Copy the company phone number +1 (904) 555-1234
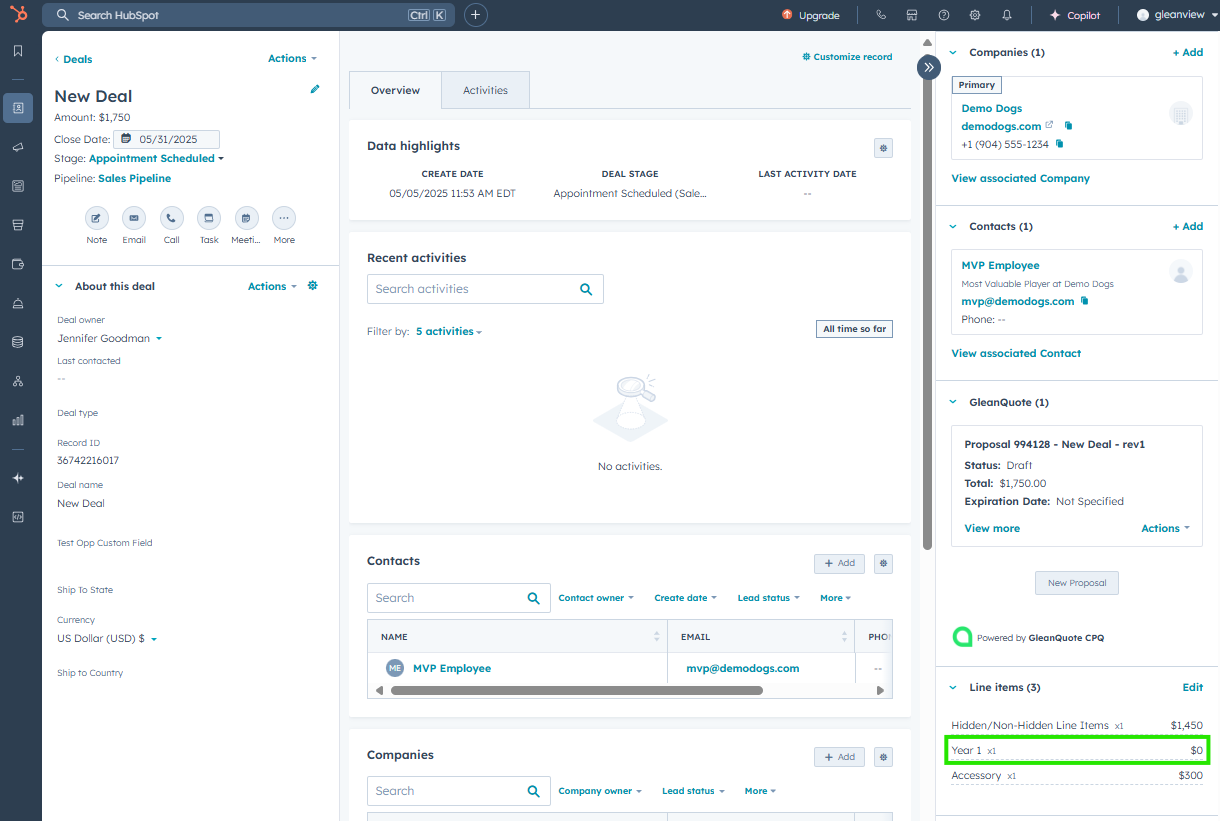 point(1060,144)
